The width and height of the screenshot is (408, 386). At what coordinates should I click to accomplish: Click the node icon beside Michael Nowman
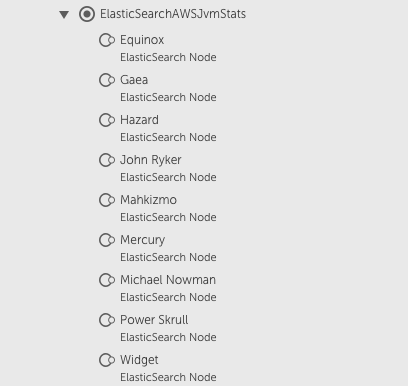pos(107,280)
